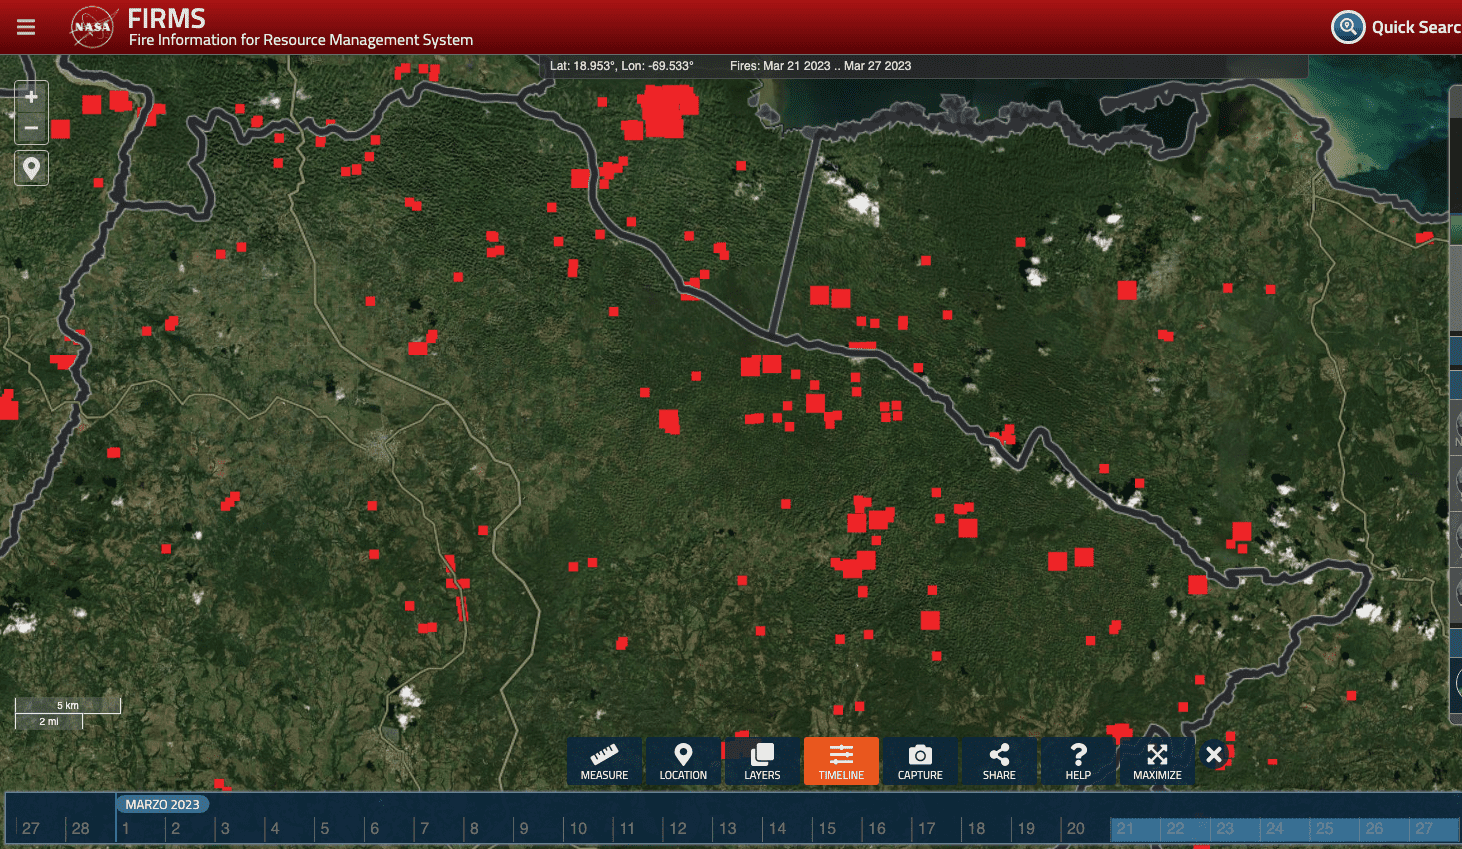This screenshot has width=1462, height=849.
Task: Zoom out of the map
Action: coord(31,128)
